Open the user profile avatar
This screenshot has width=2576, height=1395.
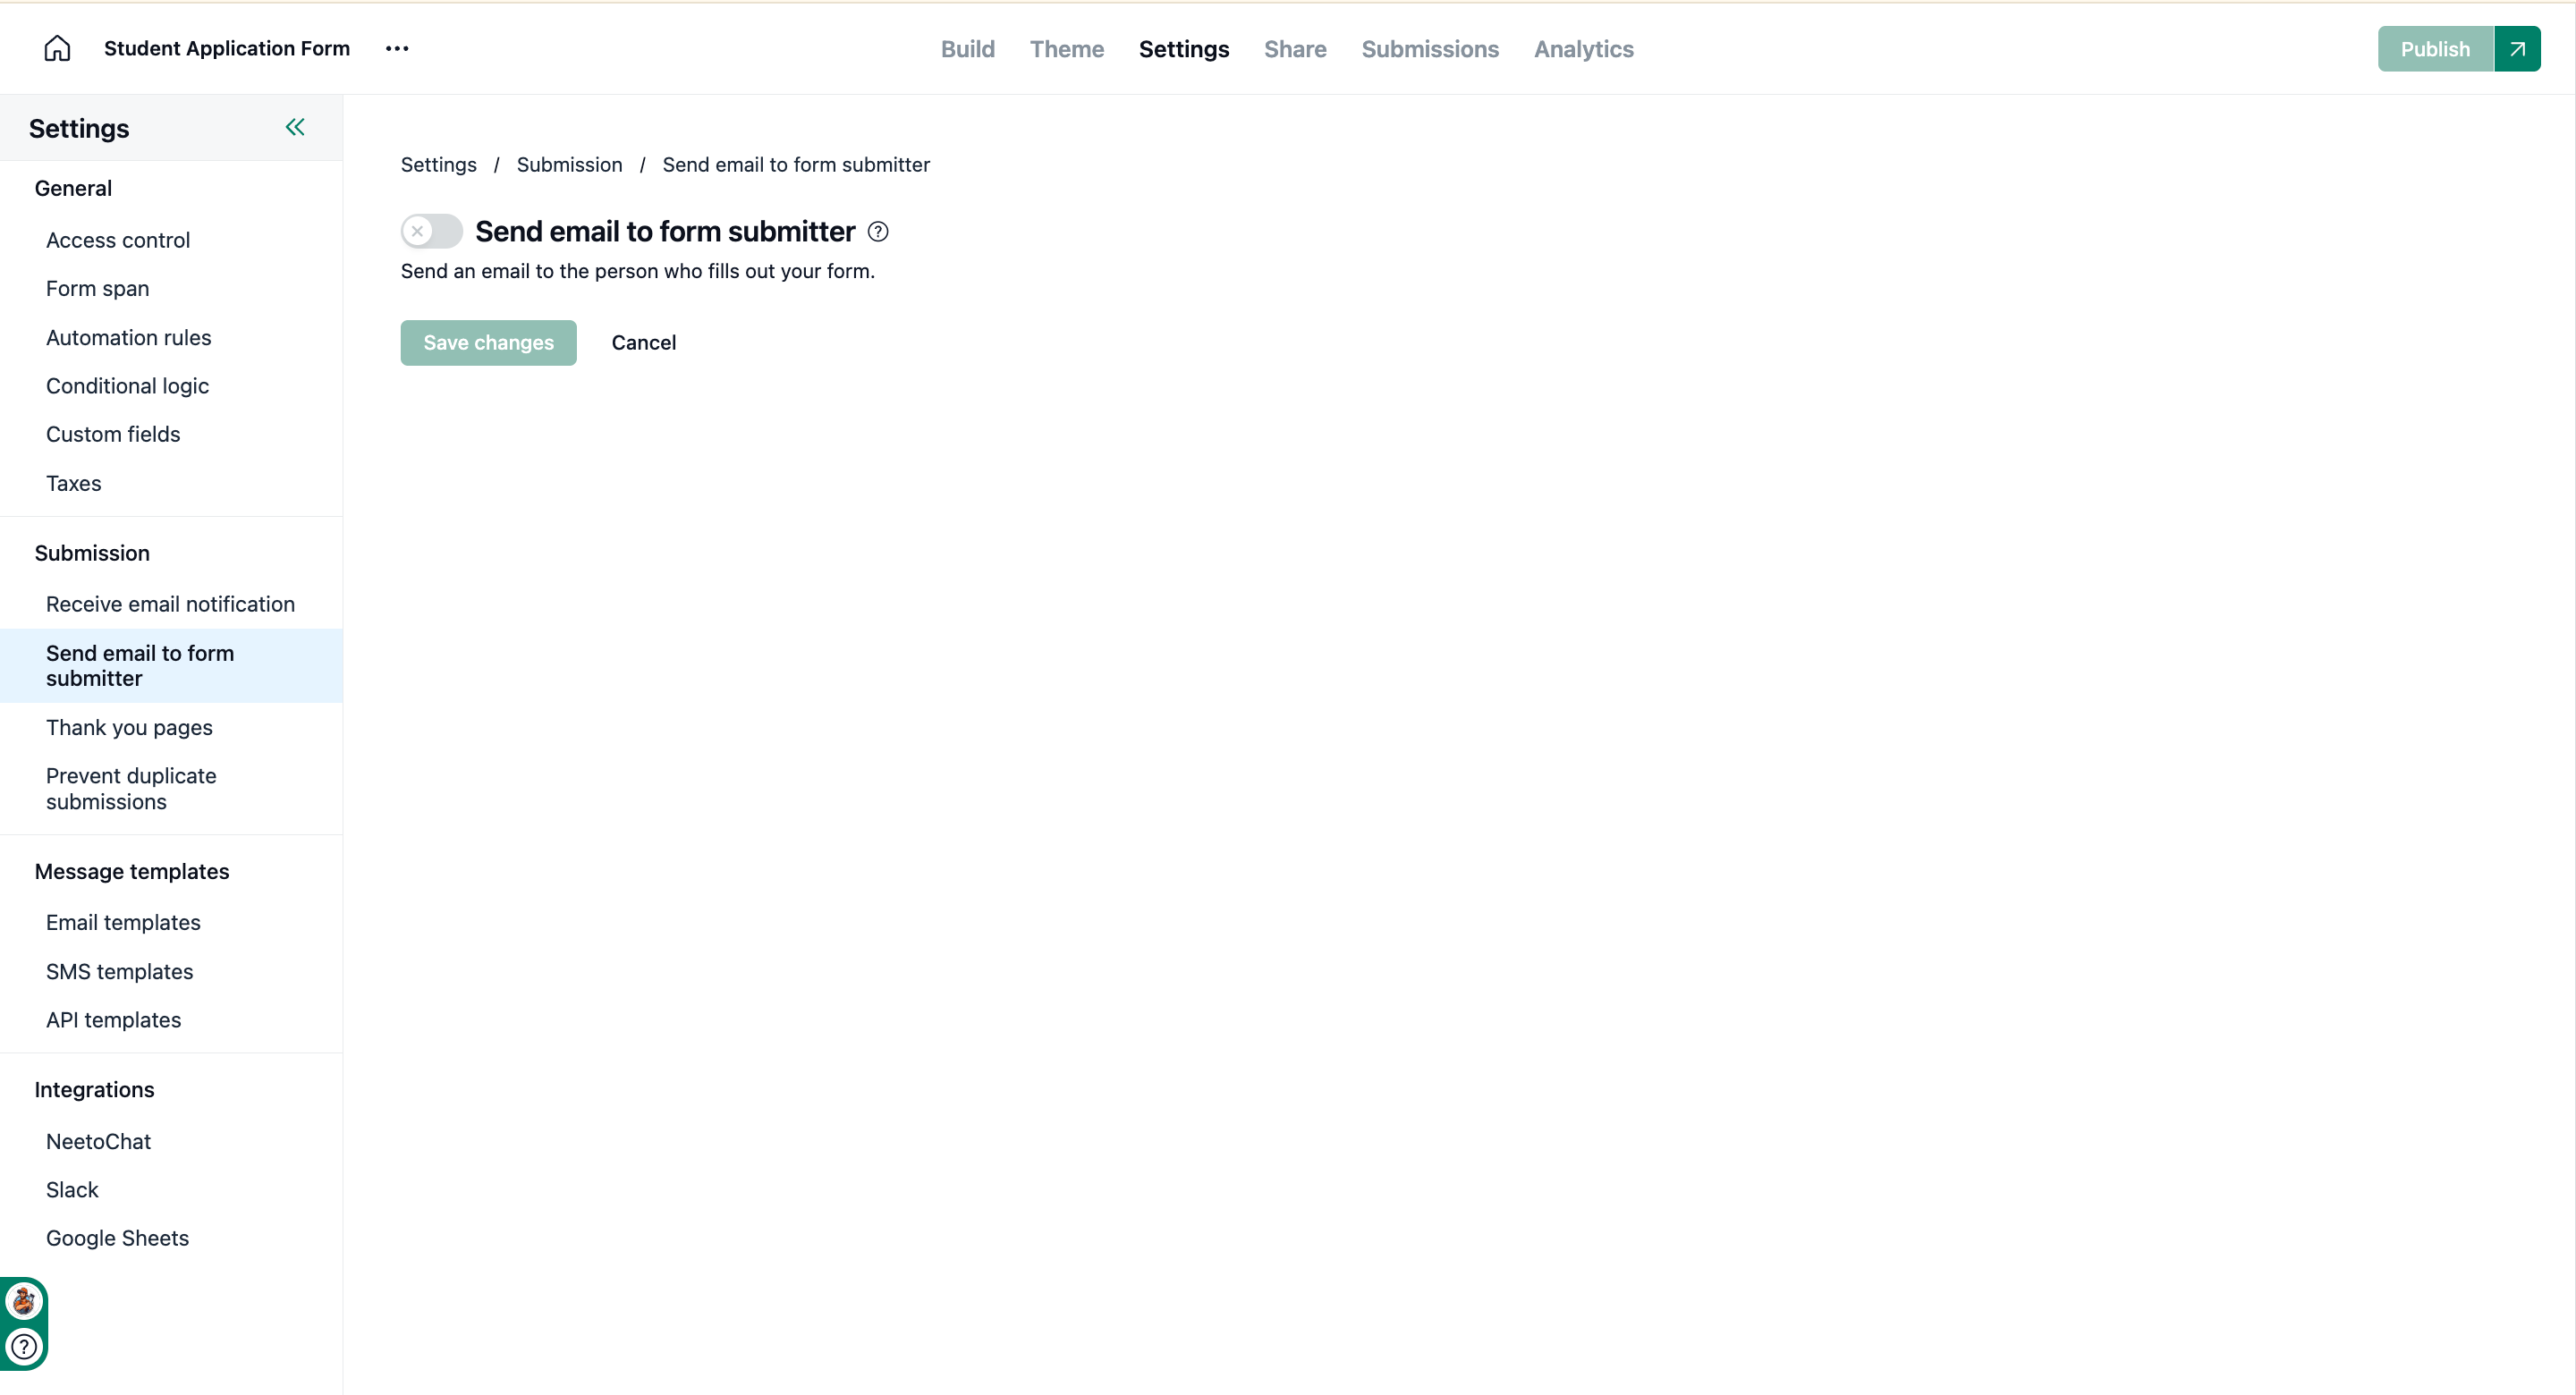(23, 1301)
